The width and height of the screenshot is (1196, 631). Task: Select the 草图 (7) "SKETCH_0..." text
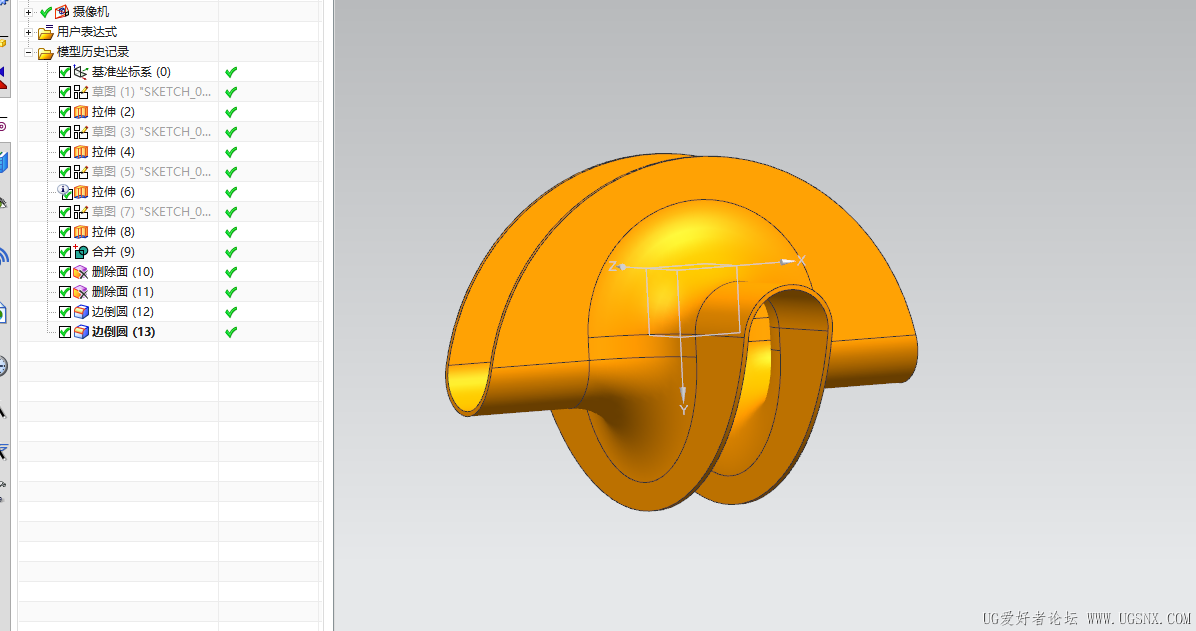coord(152,211)
